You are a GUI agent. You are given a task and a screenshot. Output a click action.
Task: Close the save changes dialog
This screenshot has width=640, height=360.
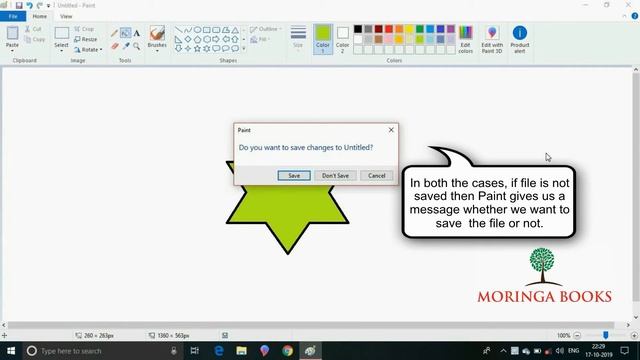coord(391,130)
